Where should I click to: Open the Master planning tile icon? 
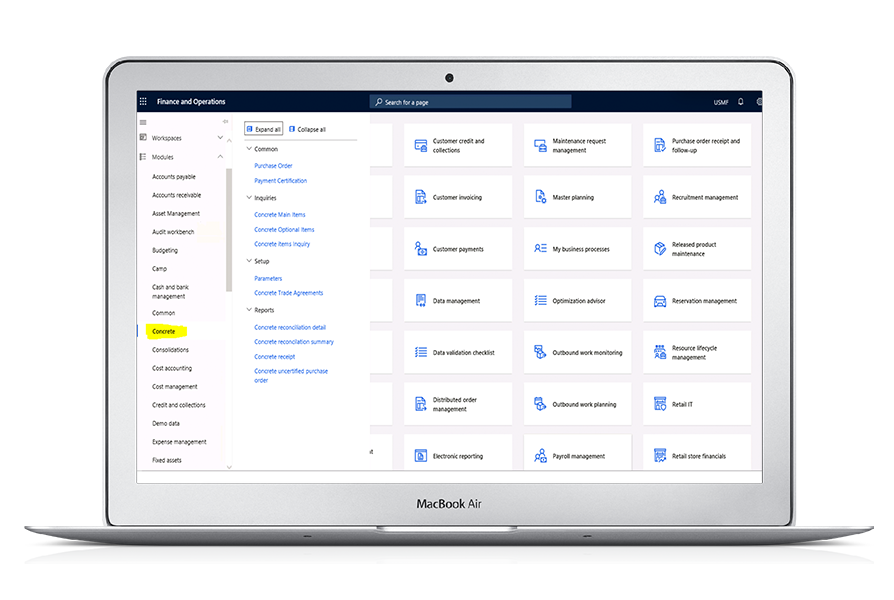540,197
